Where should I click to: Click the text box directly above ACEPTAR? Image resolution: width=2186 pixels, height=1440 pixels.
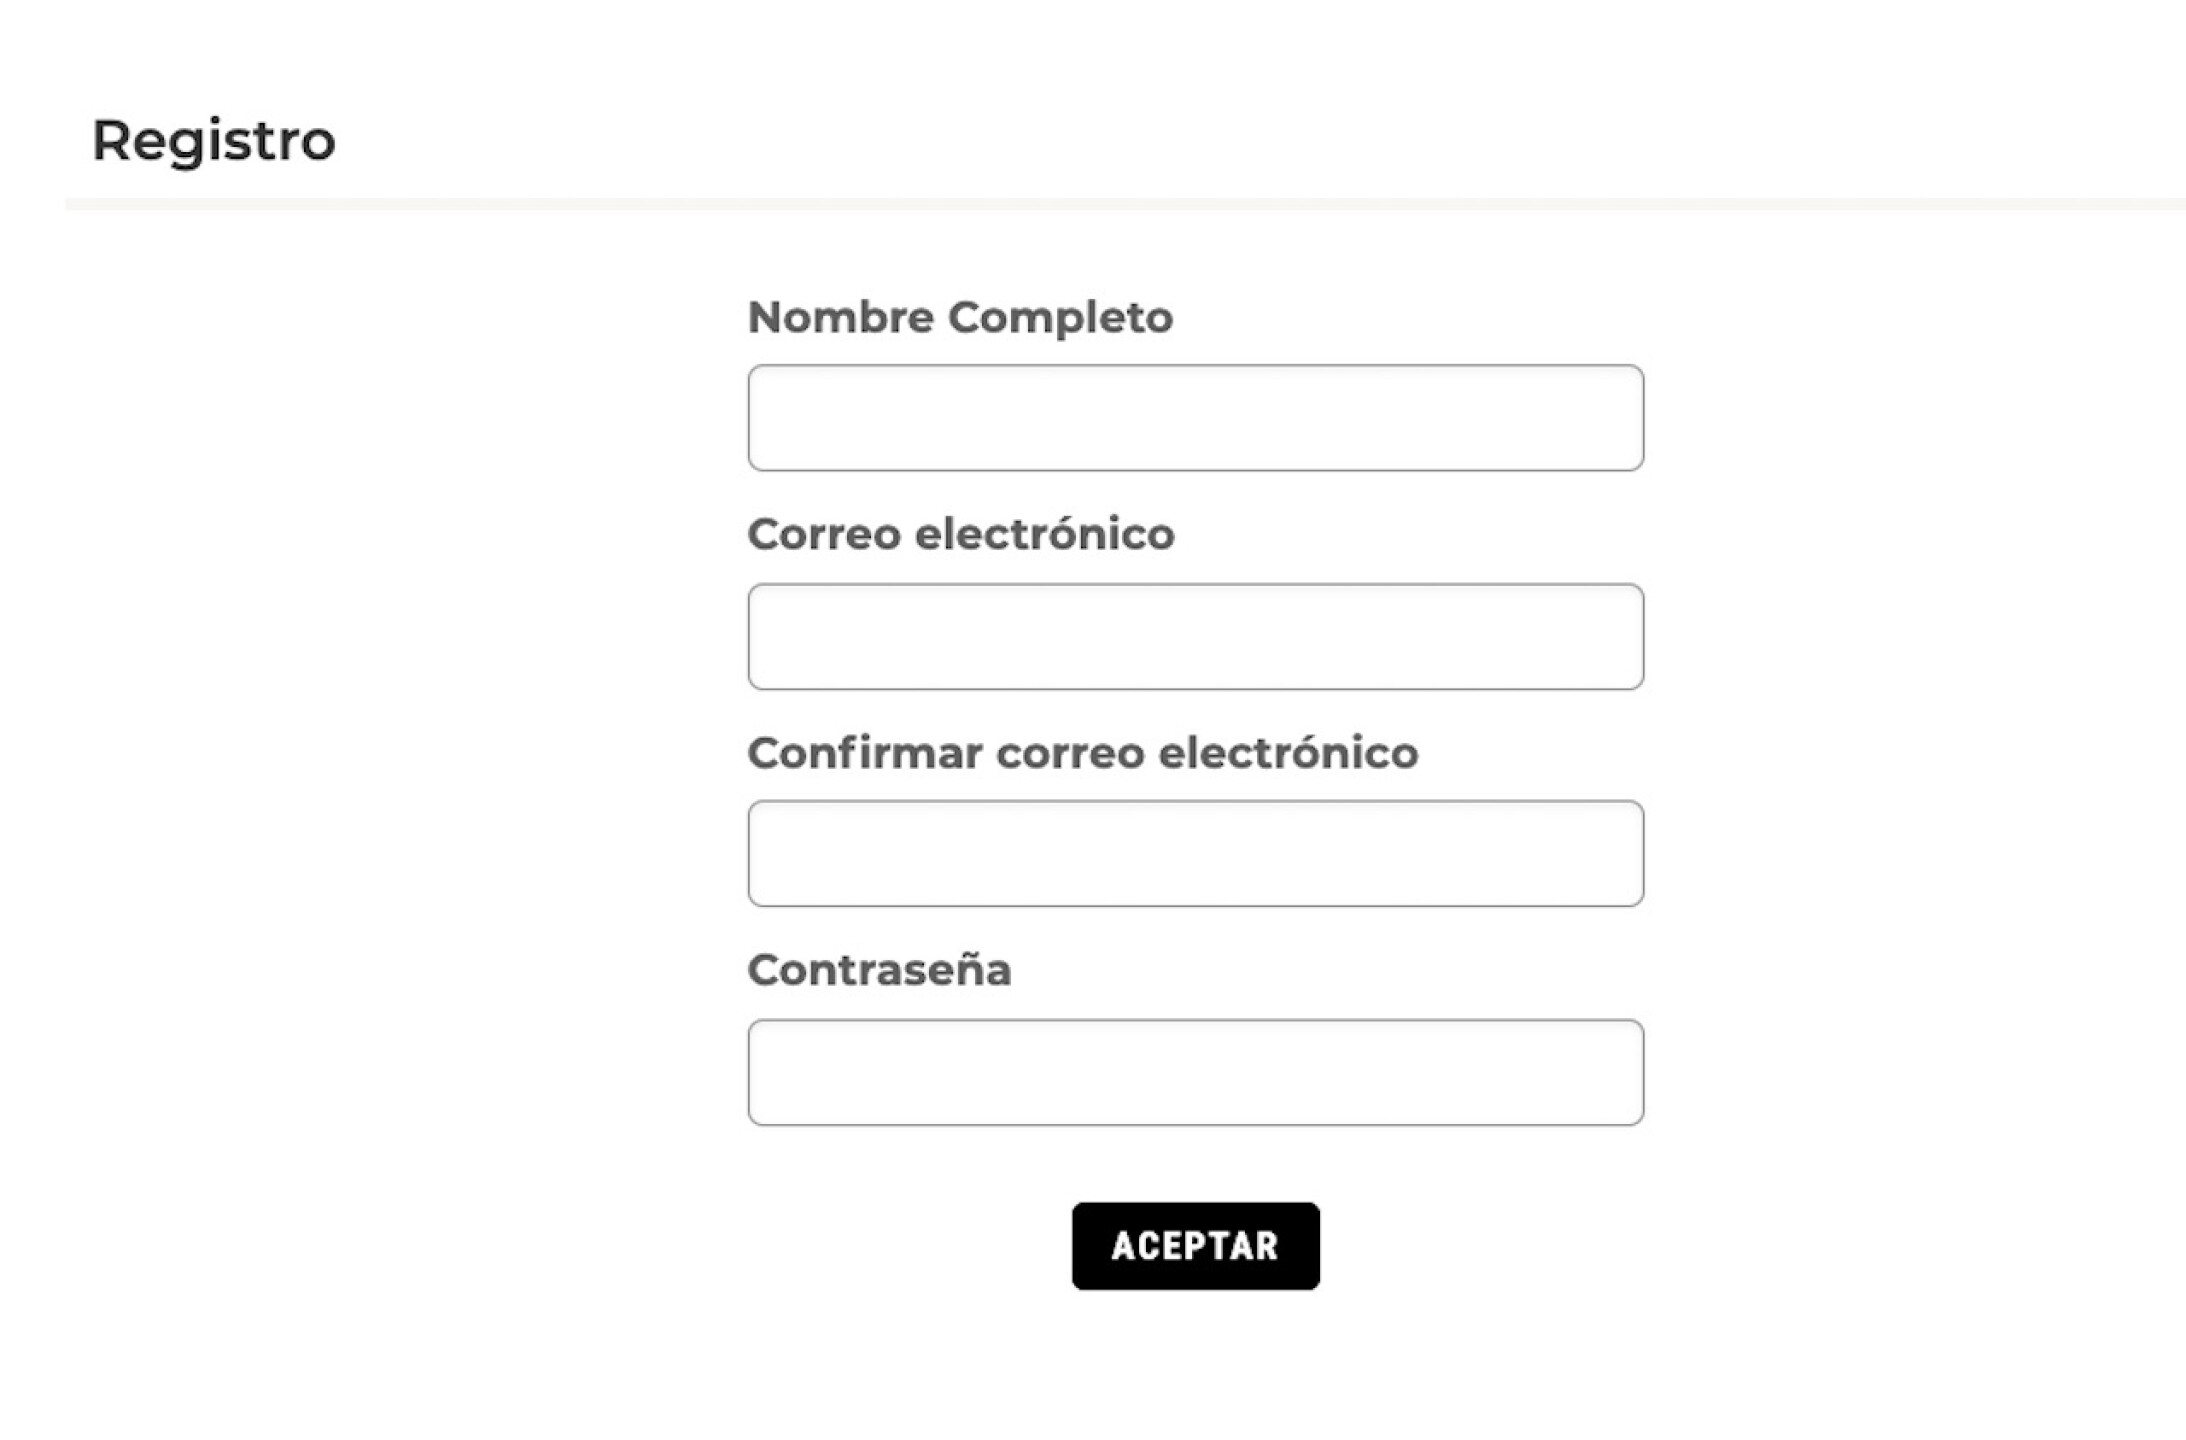point(1195,1073)
